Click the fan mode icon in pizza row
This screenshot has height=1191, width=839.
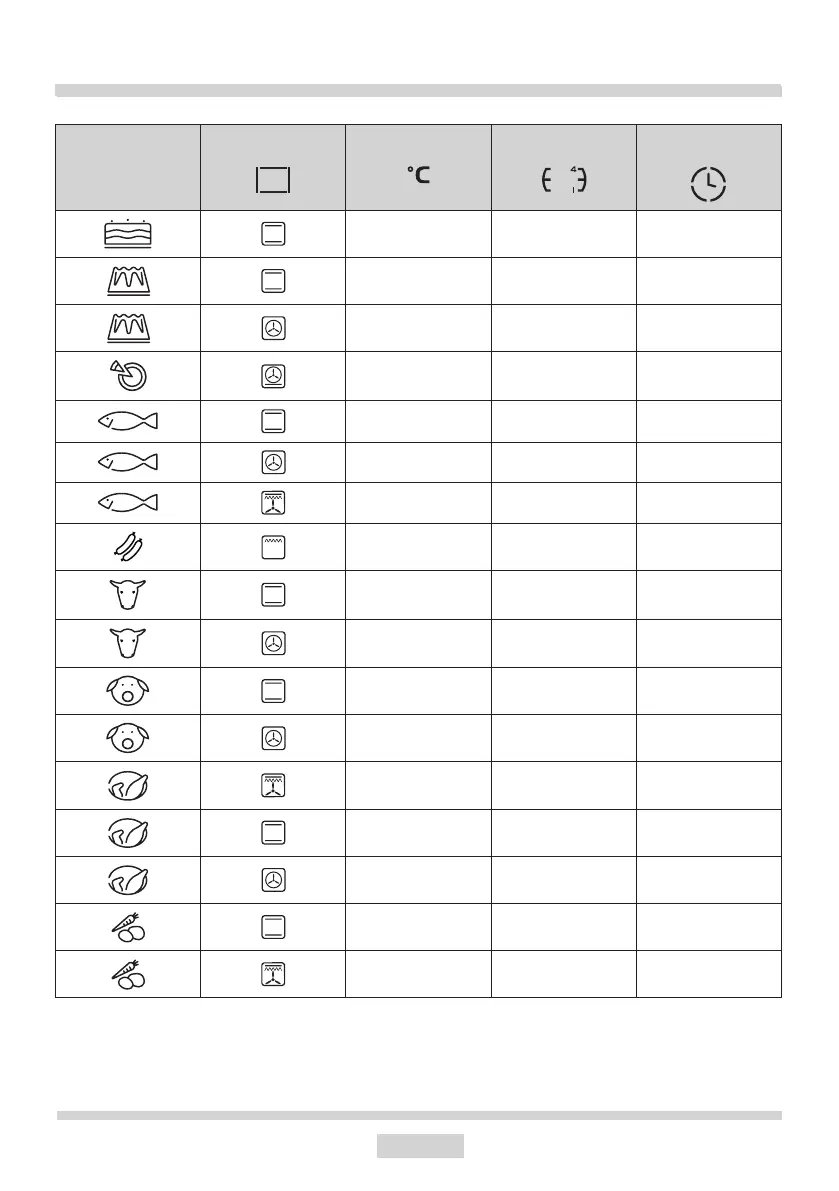click(273, 376)
